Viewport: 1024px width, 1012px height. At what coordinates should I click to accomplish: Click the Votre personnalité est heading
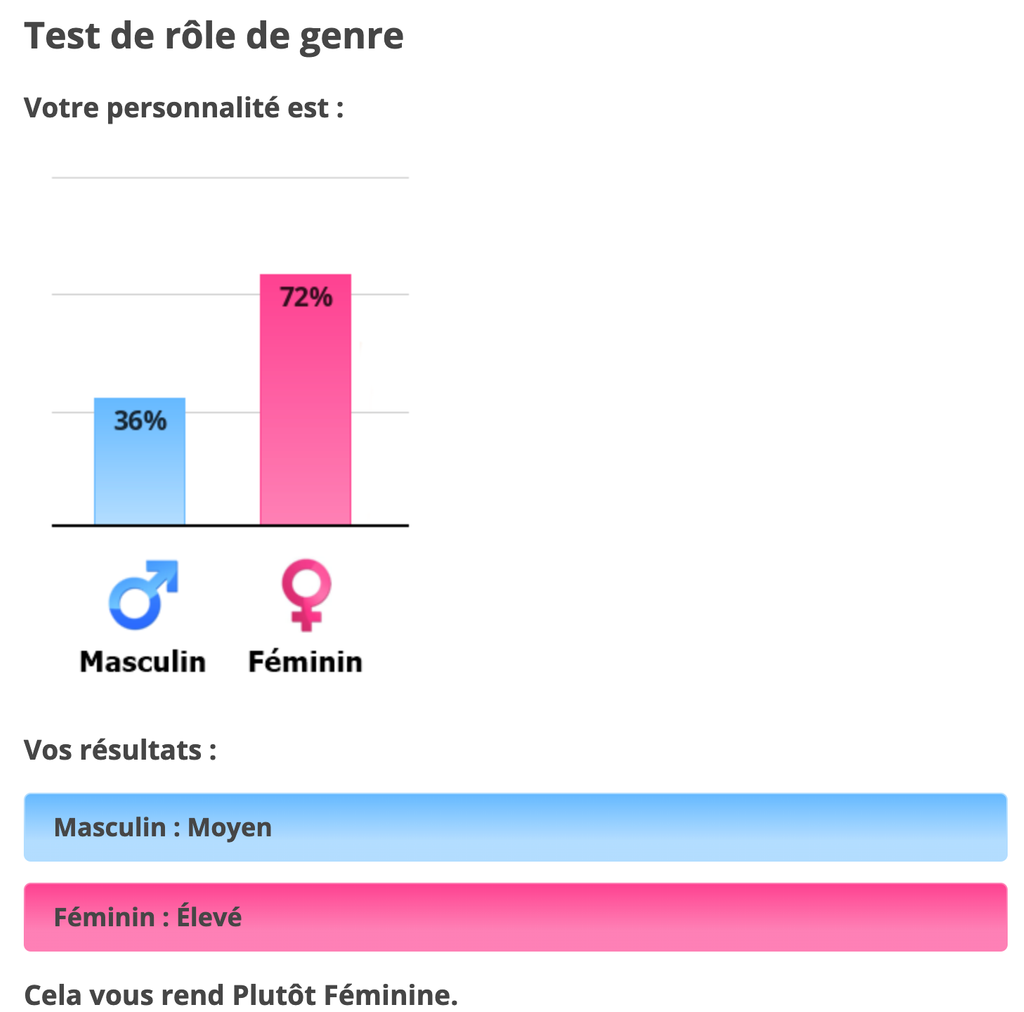[x=184, y=107]
